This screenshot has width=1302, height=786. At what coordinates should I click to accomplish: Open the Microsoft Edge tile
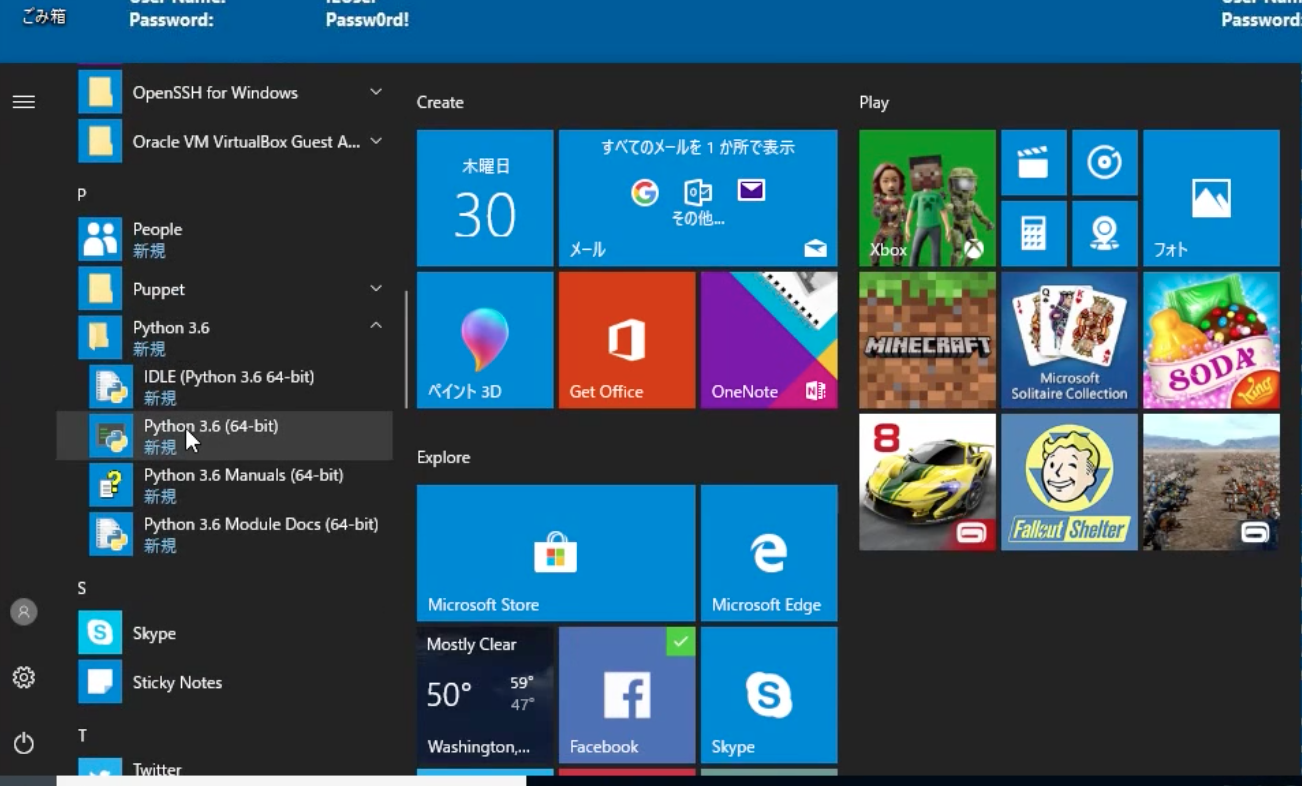pyautogui.click(x=768, y=553)
